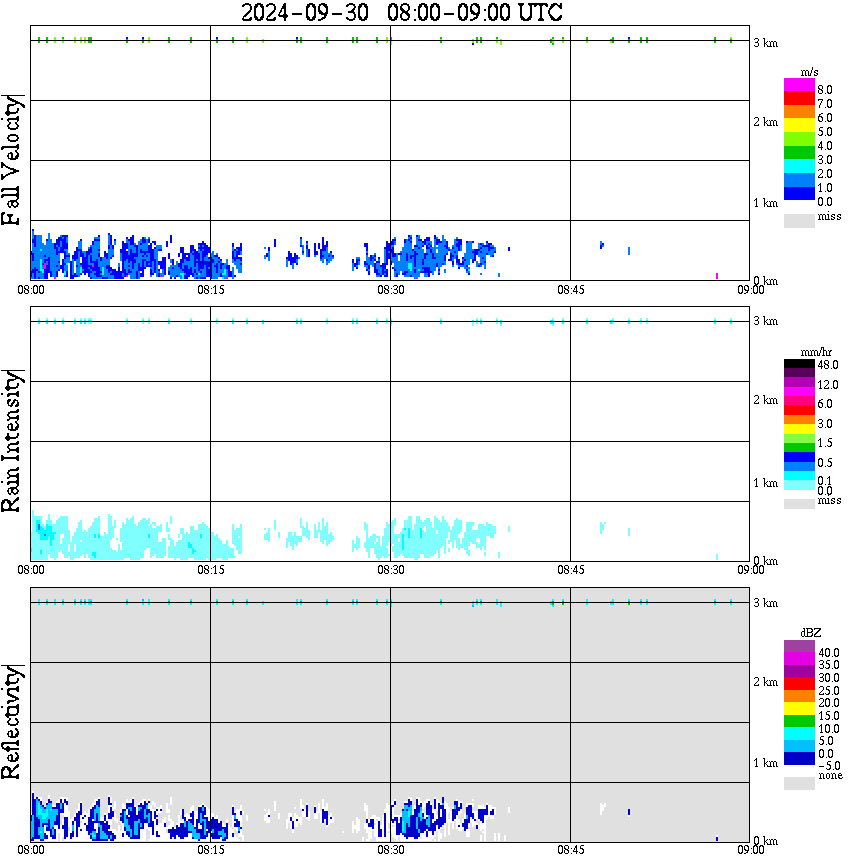Viewport: 850px width, 868px height.
Task: Click the "09:00" label under Reflectivity panel
Action: (751, 850)
